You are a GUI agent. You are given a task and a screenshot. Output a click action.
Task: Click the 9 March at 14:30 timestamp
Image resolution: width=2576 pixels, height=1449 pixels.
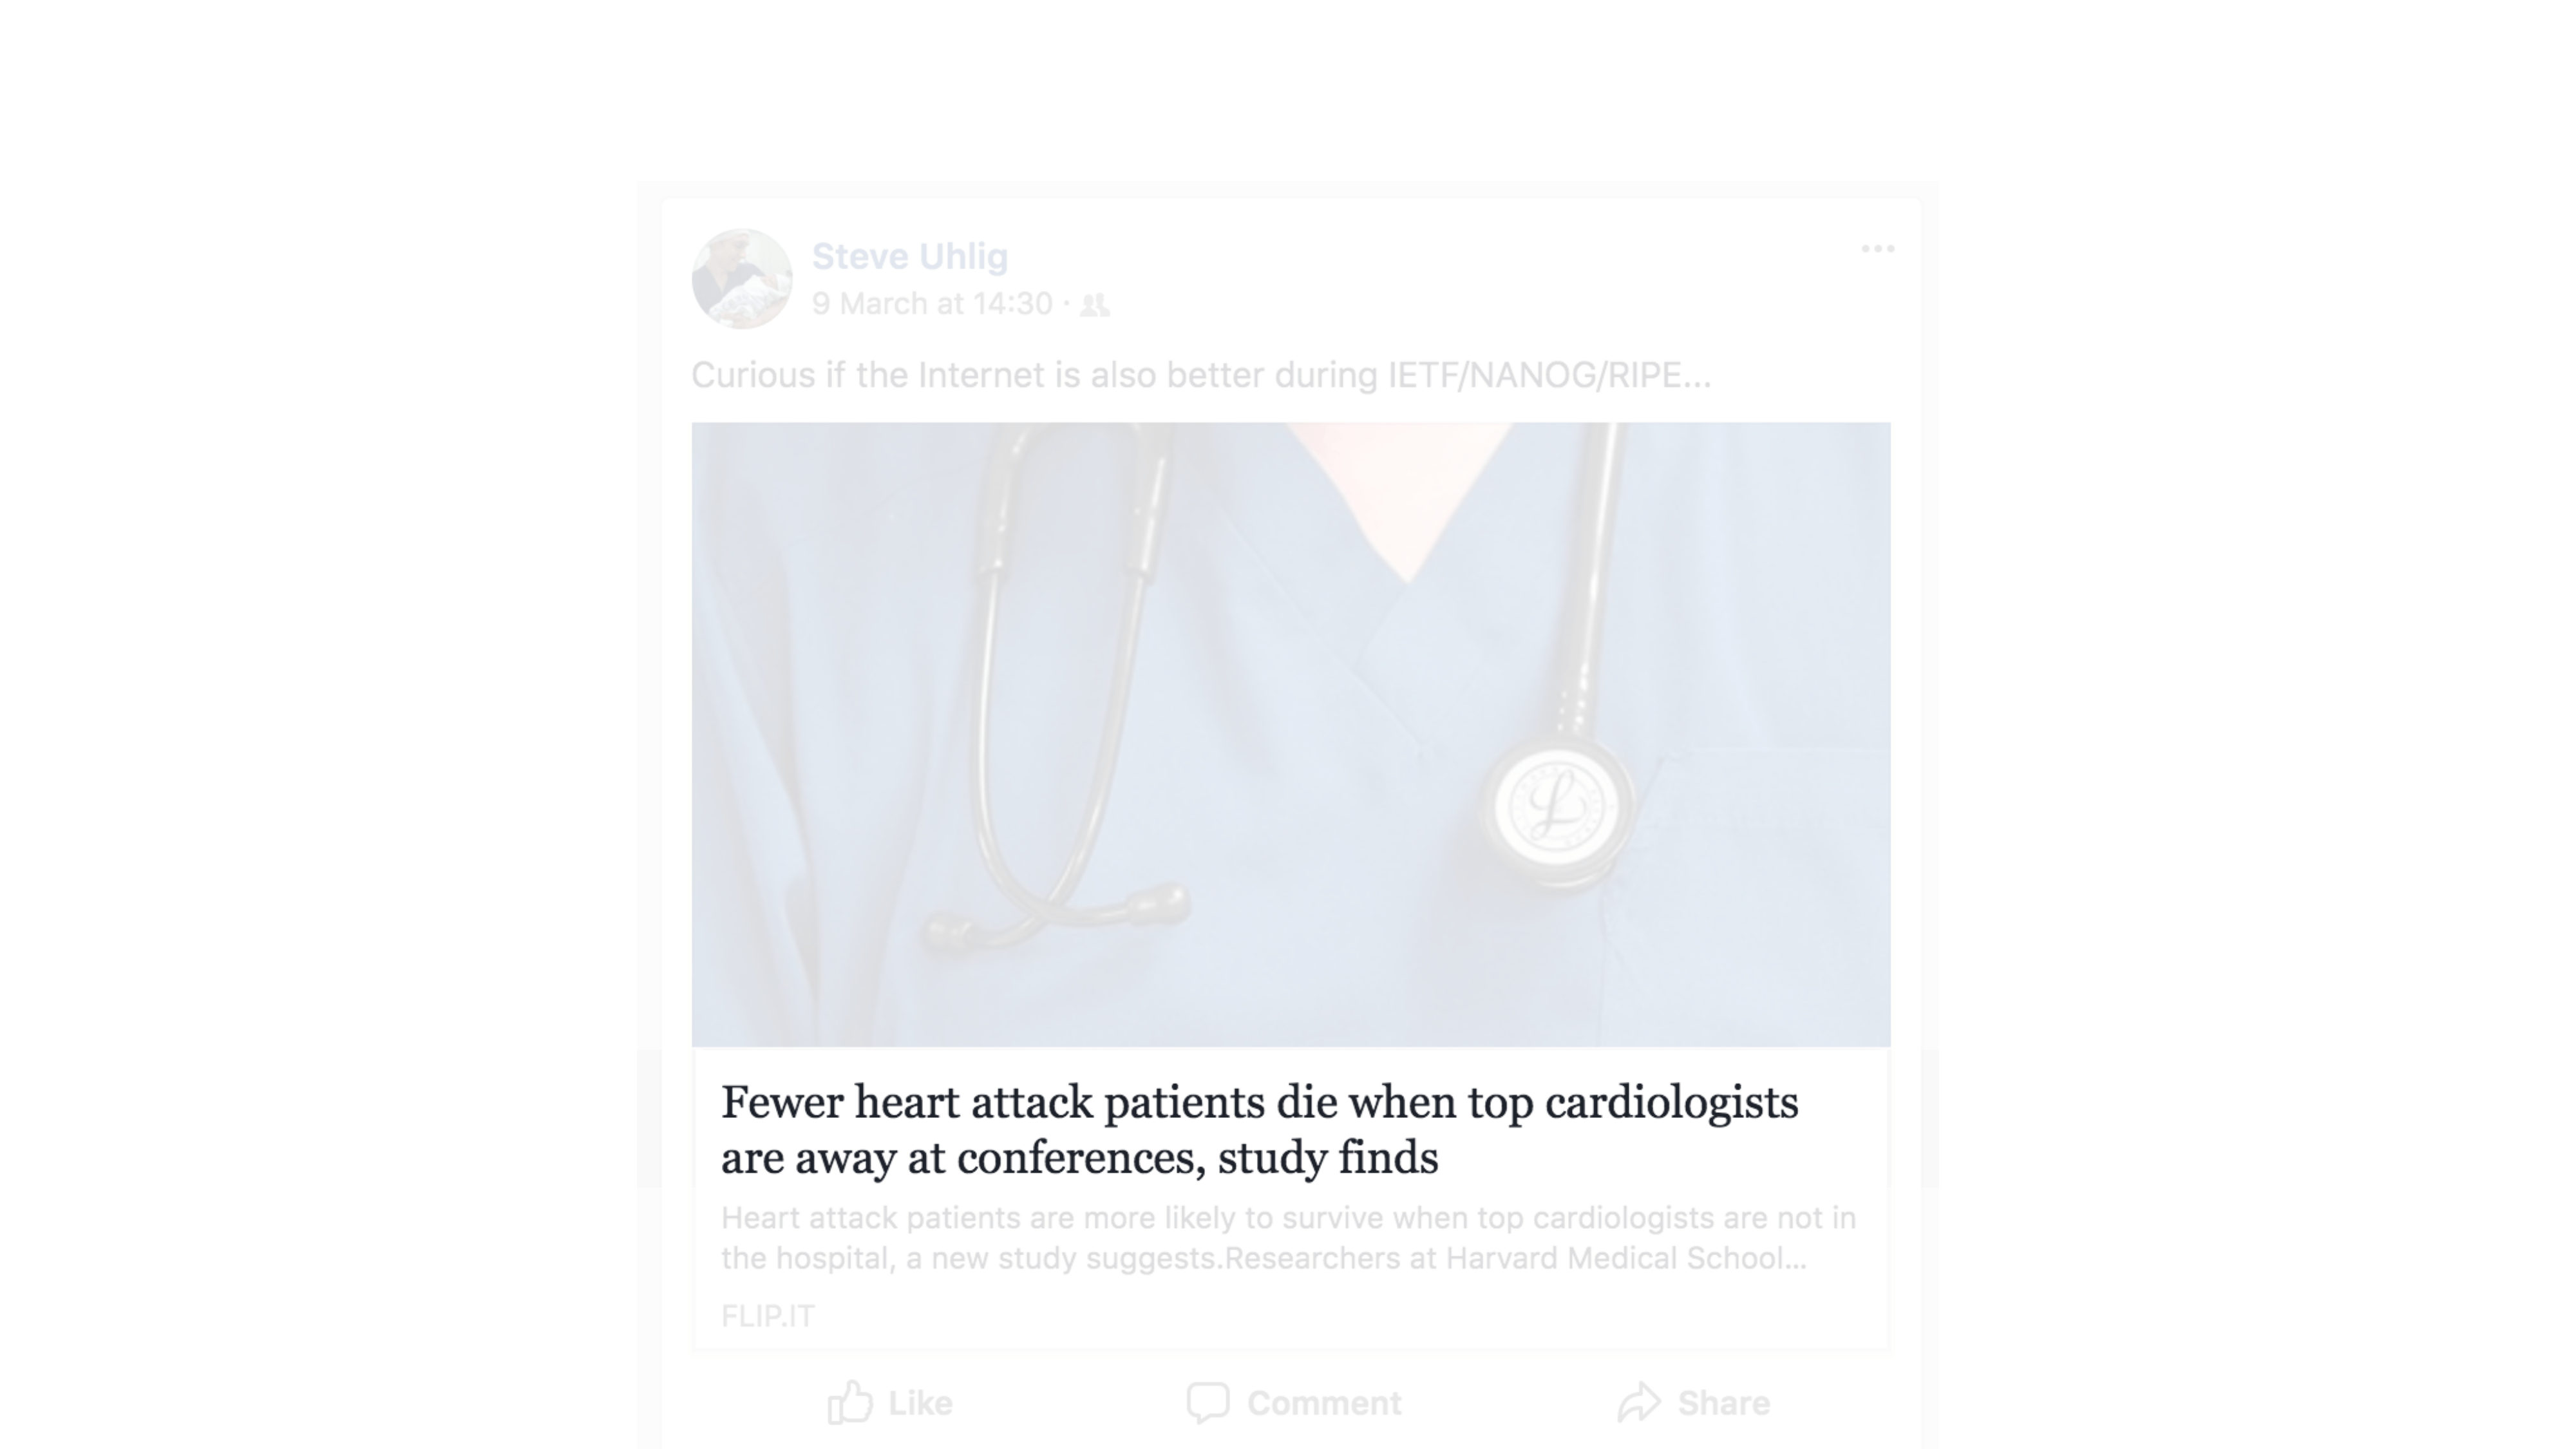click(932, 304)
